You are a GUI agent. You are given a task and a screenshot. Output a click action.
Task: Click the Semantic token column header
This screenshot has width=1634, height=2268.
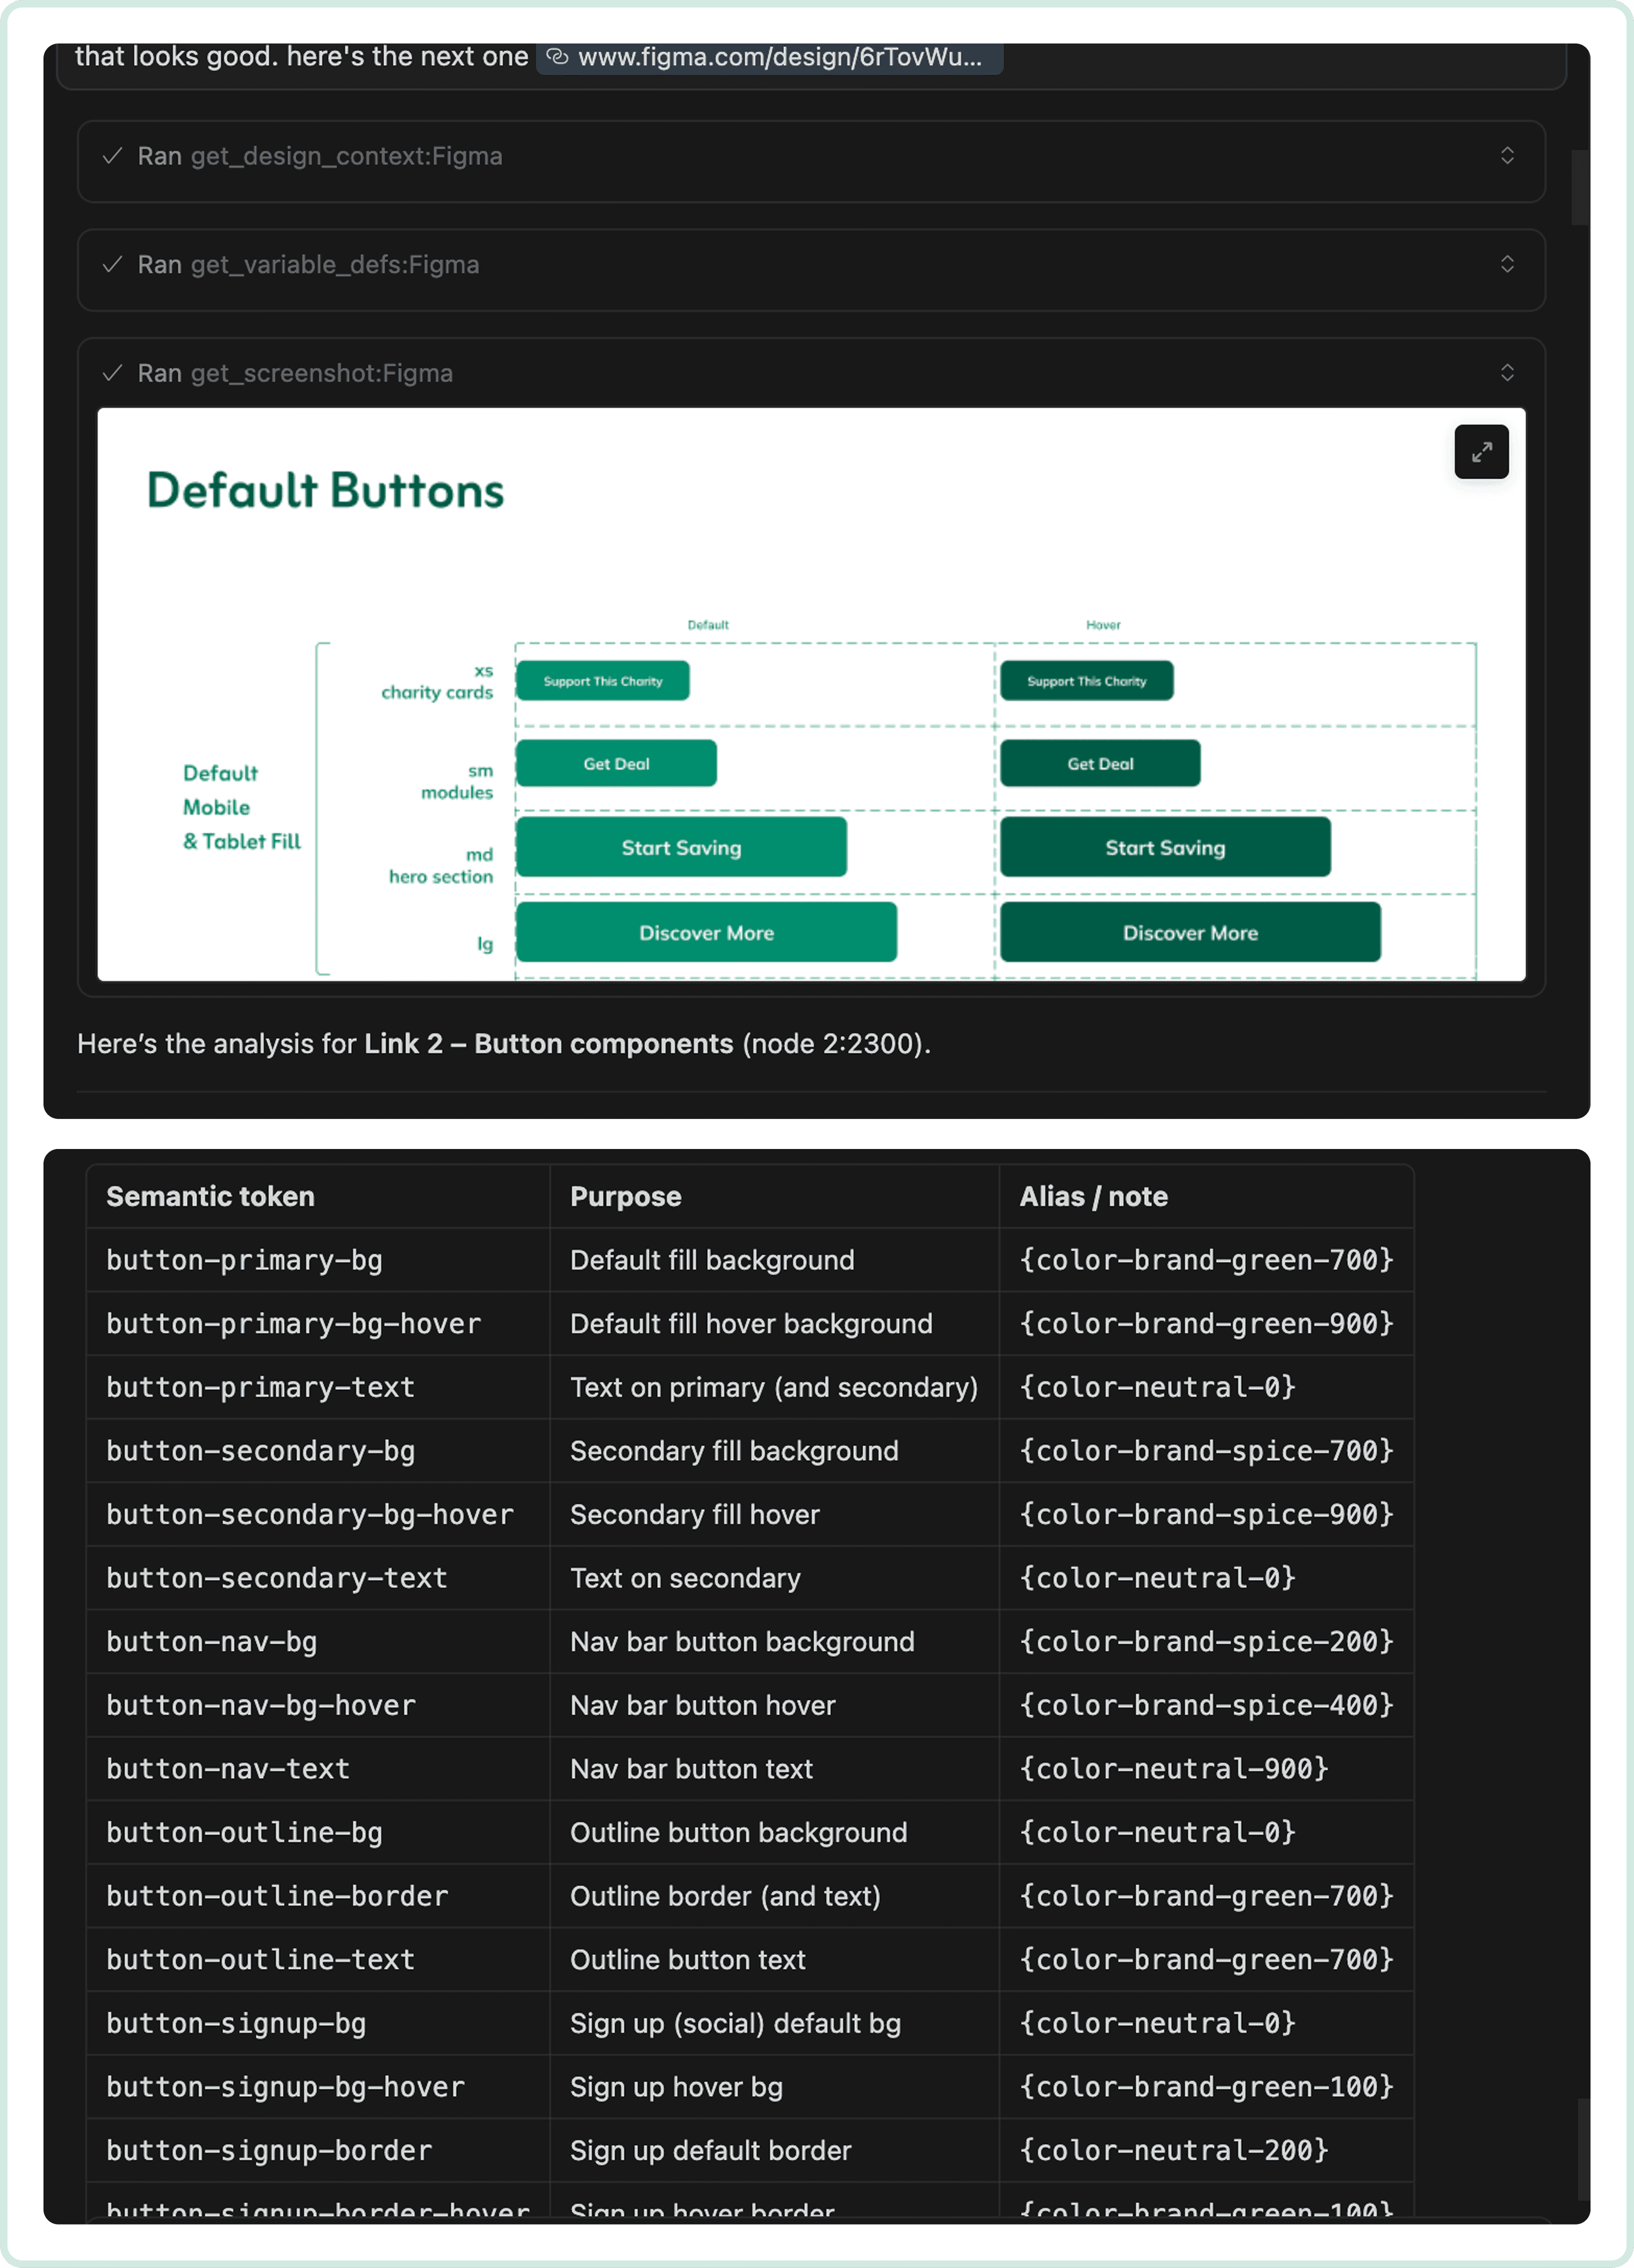pyautogui.click(x=210, y=1196)
